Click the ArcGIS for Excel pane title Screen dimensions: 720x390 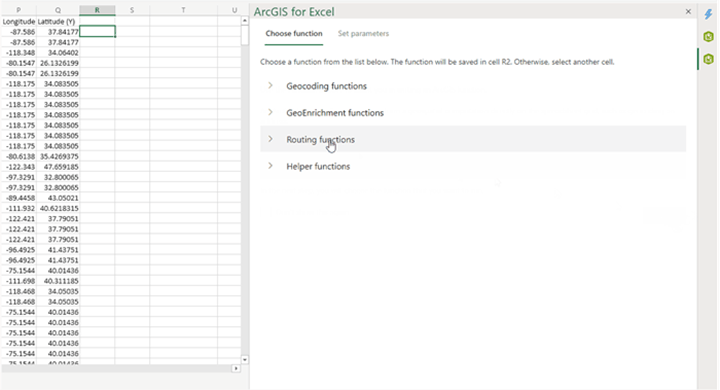(x=294, y=12)
